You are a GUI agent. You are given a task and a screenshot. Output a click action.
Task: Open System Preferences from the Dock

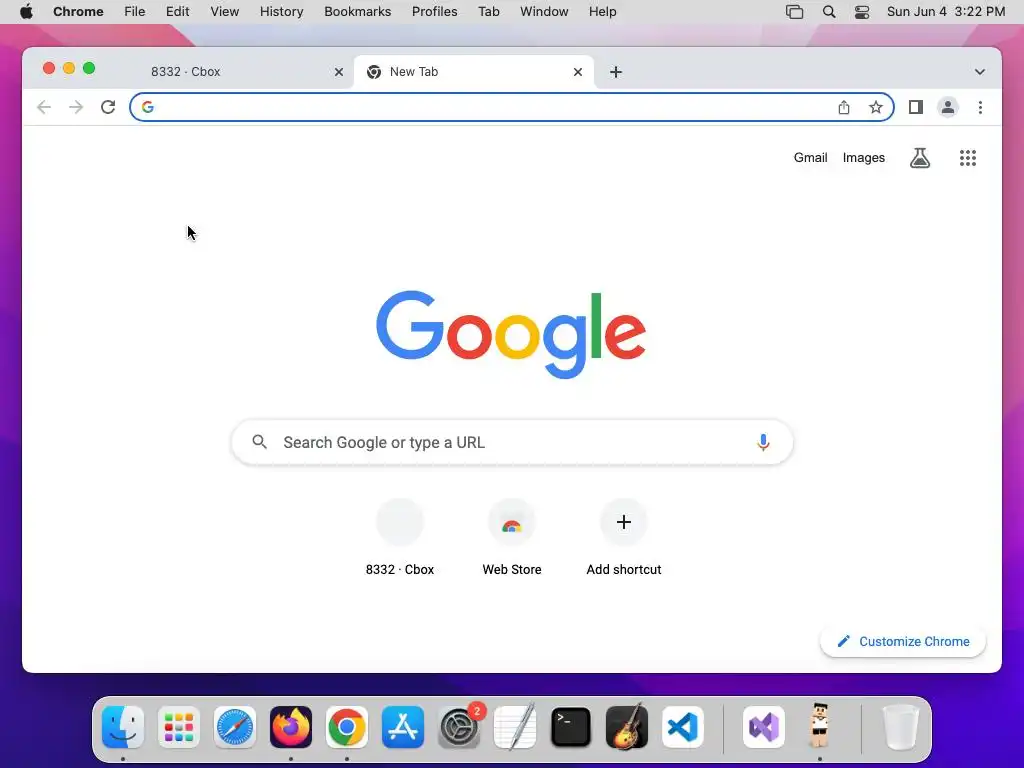coord(459,726)
